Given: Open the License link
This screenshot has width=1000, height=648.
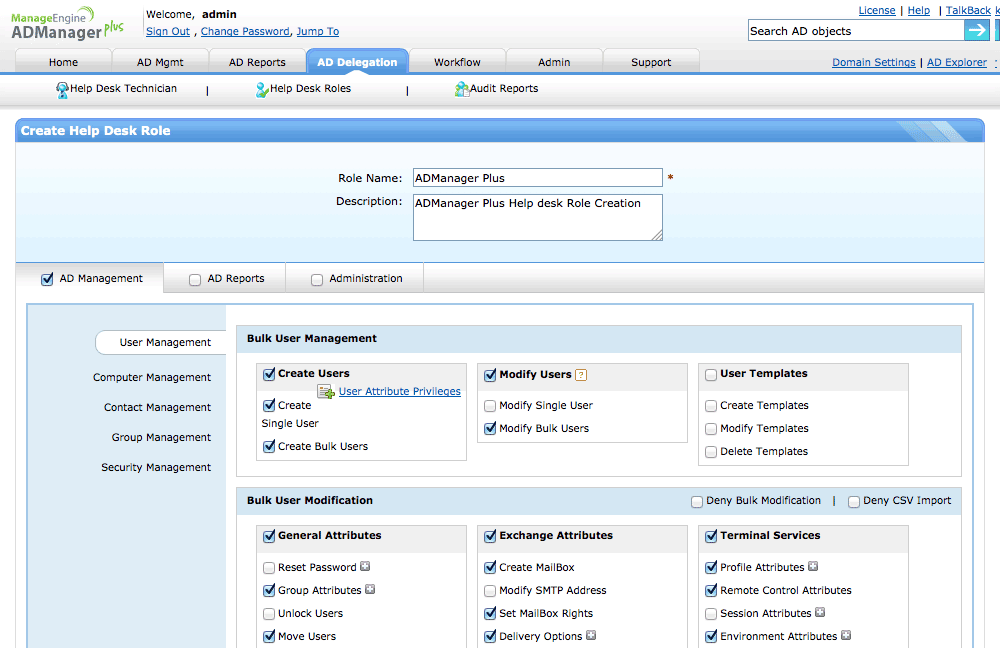Looking at the screenshot, I should pos(877,10).
